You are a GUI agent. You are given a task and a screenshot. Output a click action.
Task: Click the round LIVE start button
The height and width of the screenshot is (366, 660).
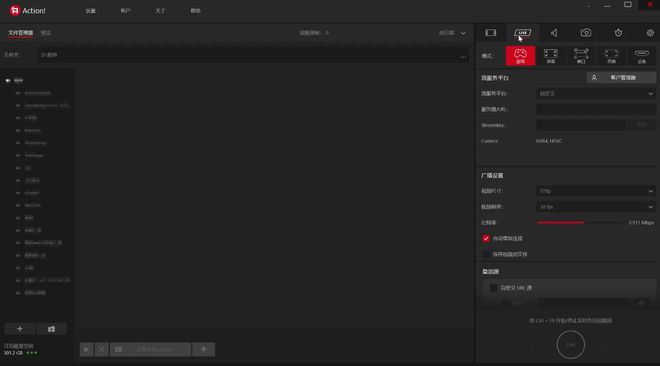570,345
